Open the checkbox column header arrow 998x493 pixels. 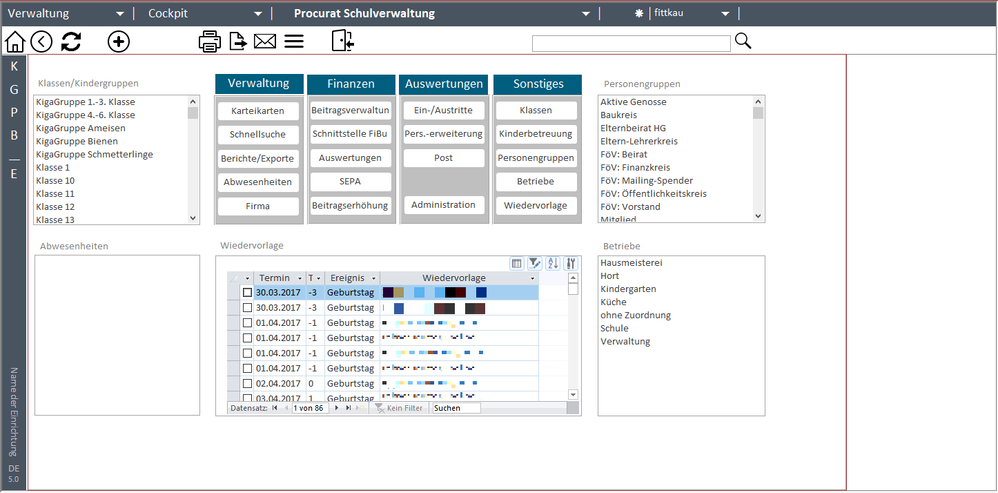click(x=246, y=279)
